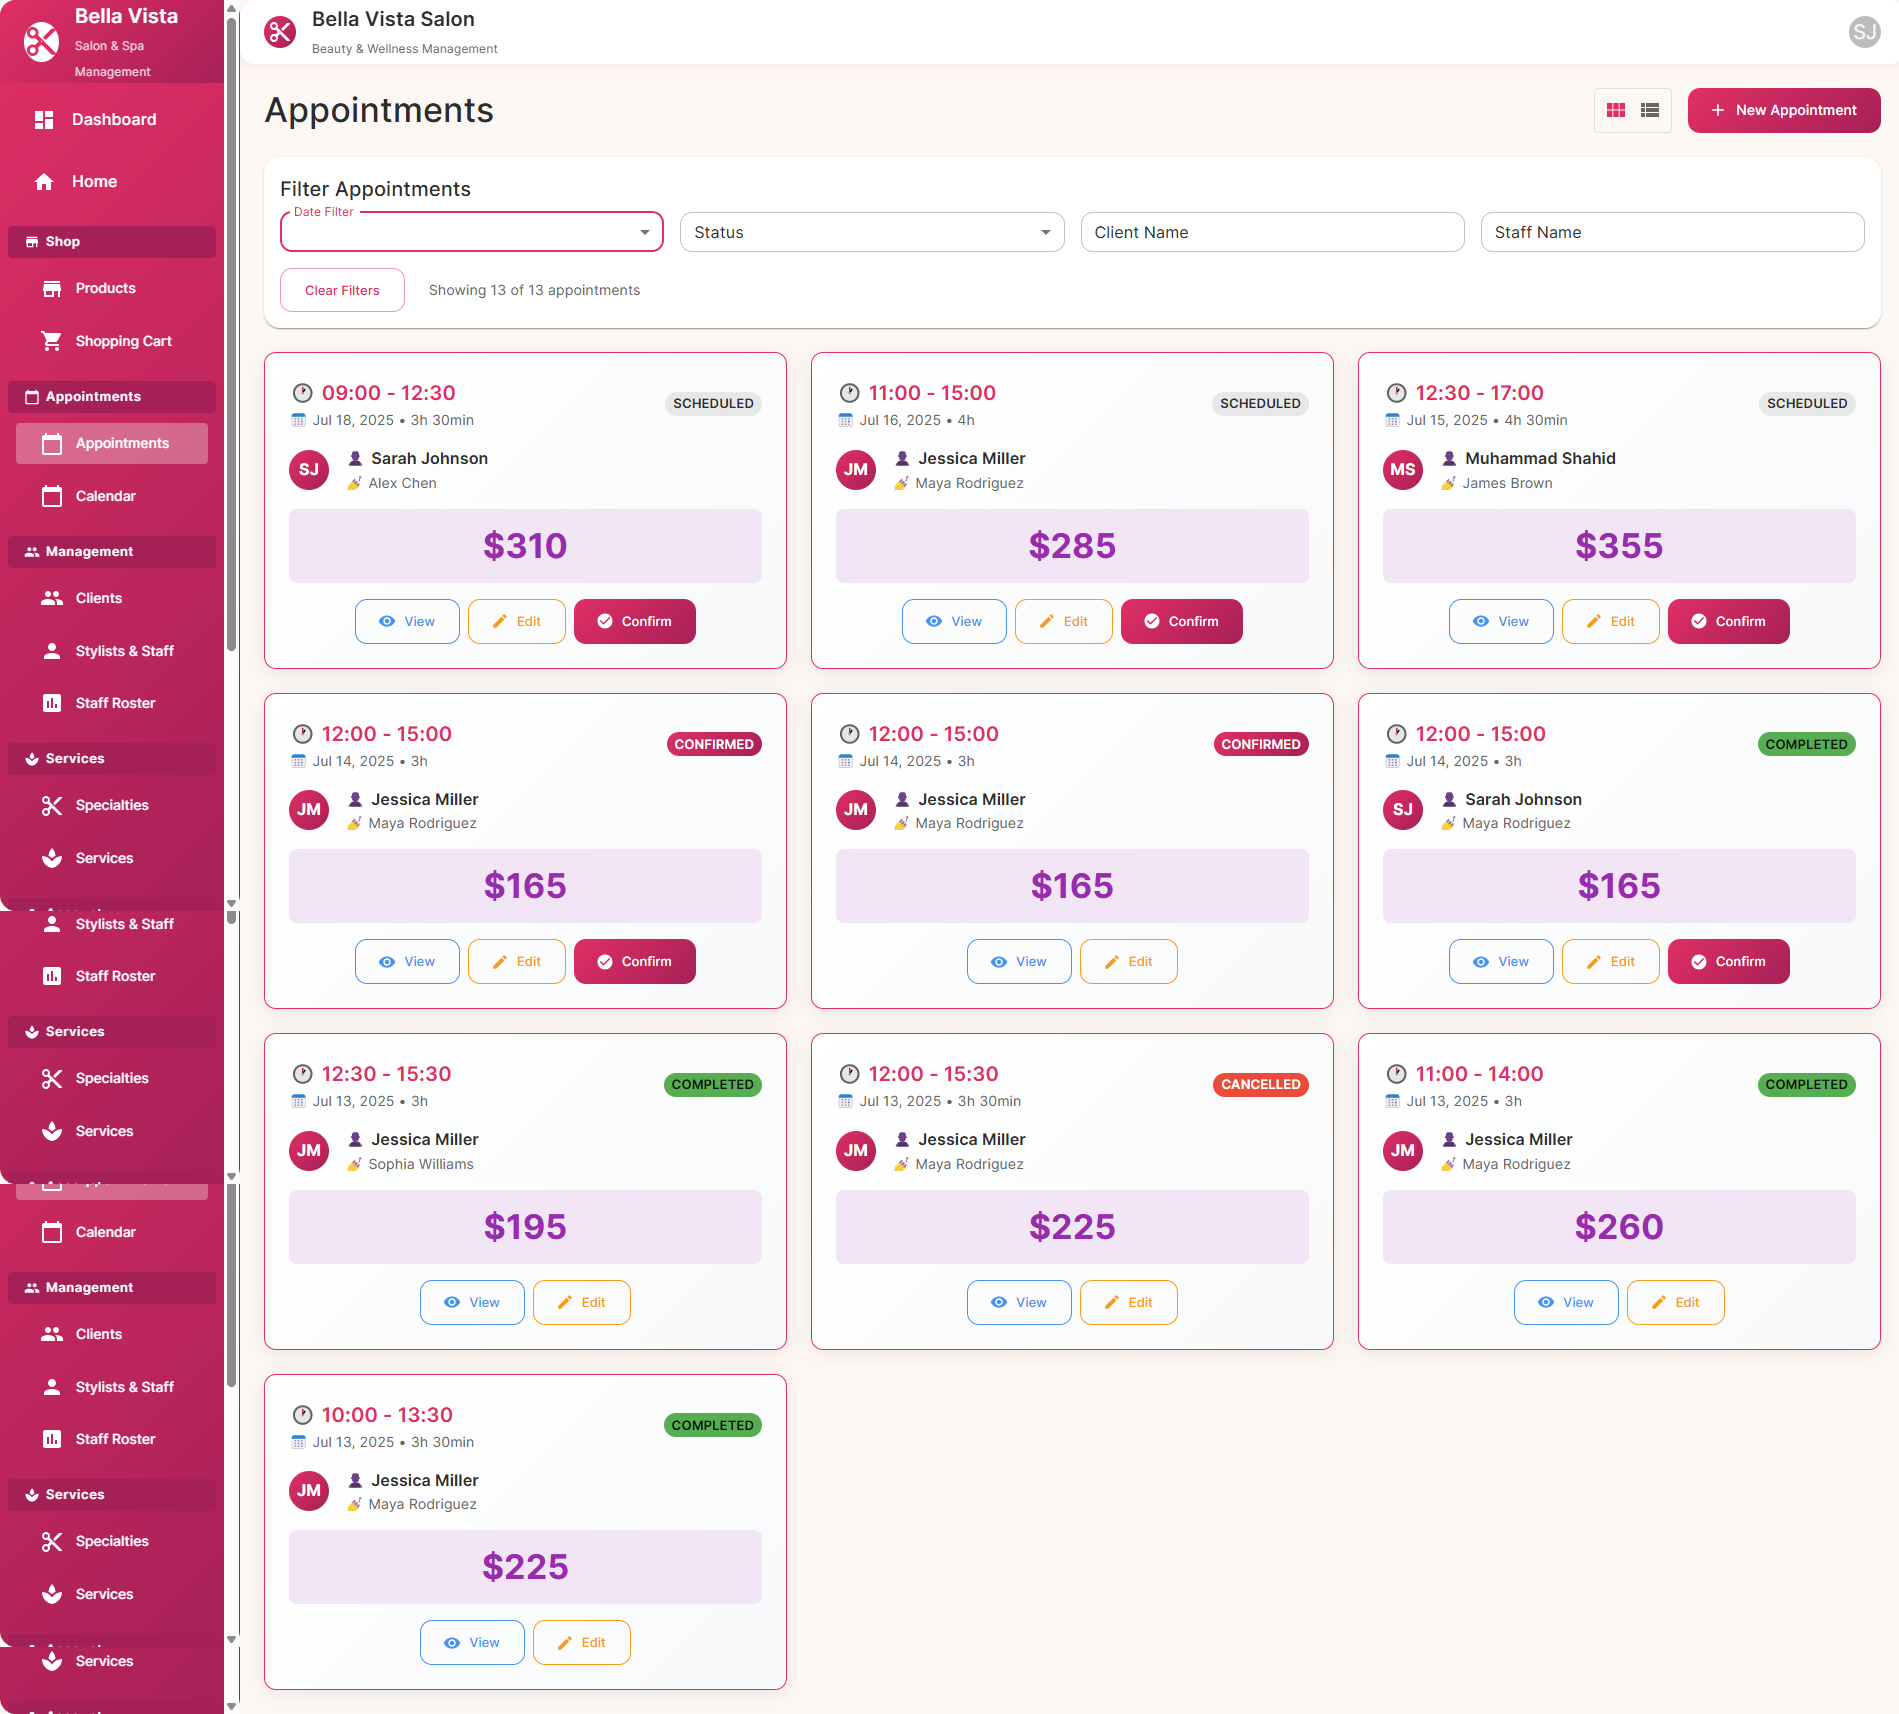The image size is (1899, 1714).
Task: Open Clients under Management section
Action: (x=98, y=598)
